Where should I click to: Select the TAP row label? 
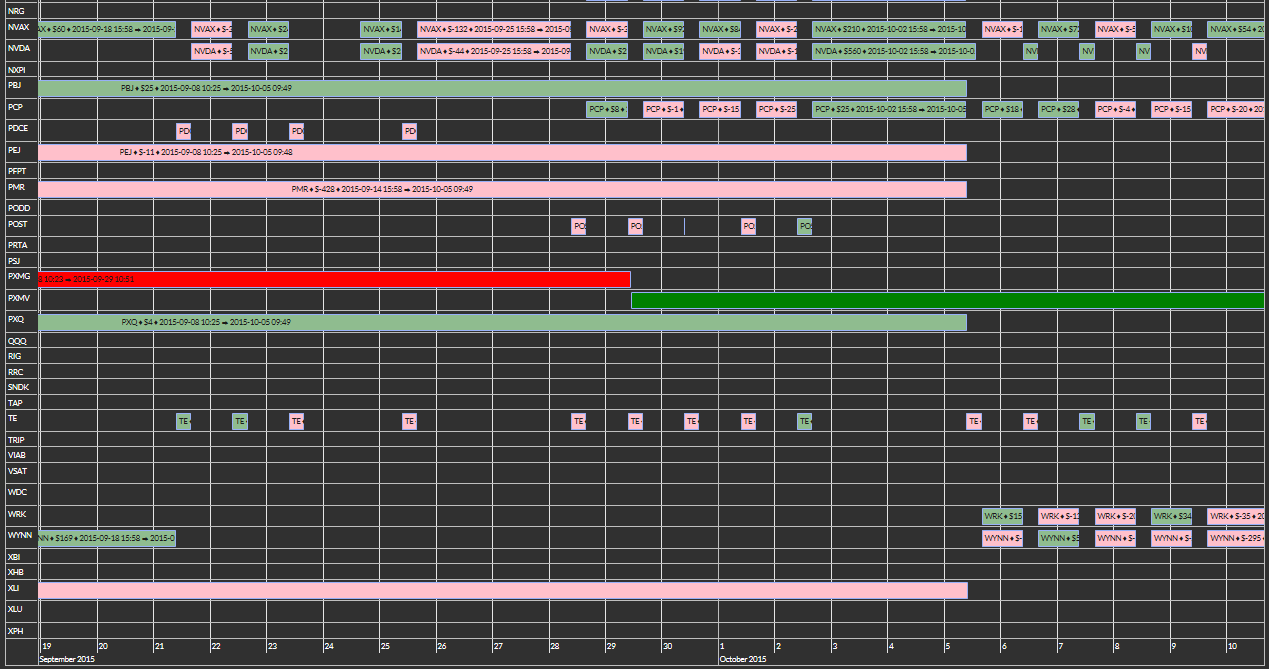15,403
